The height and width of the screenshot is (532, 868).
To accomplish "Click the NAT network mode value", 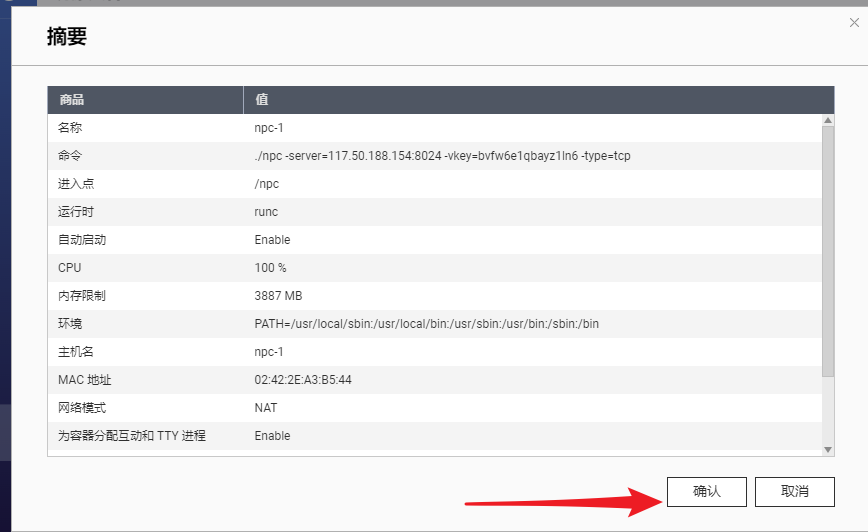I will [266, 408].
